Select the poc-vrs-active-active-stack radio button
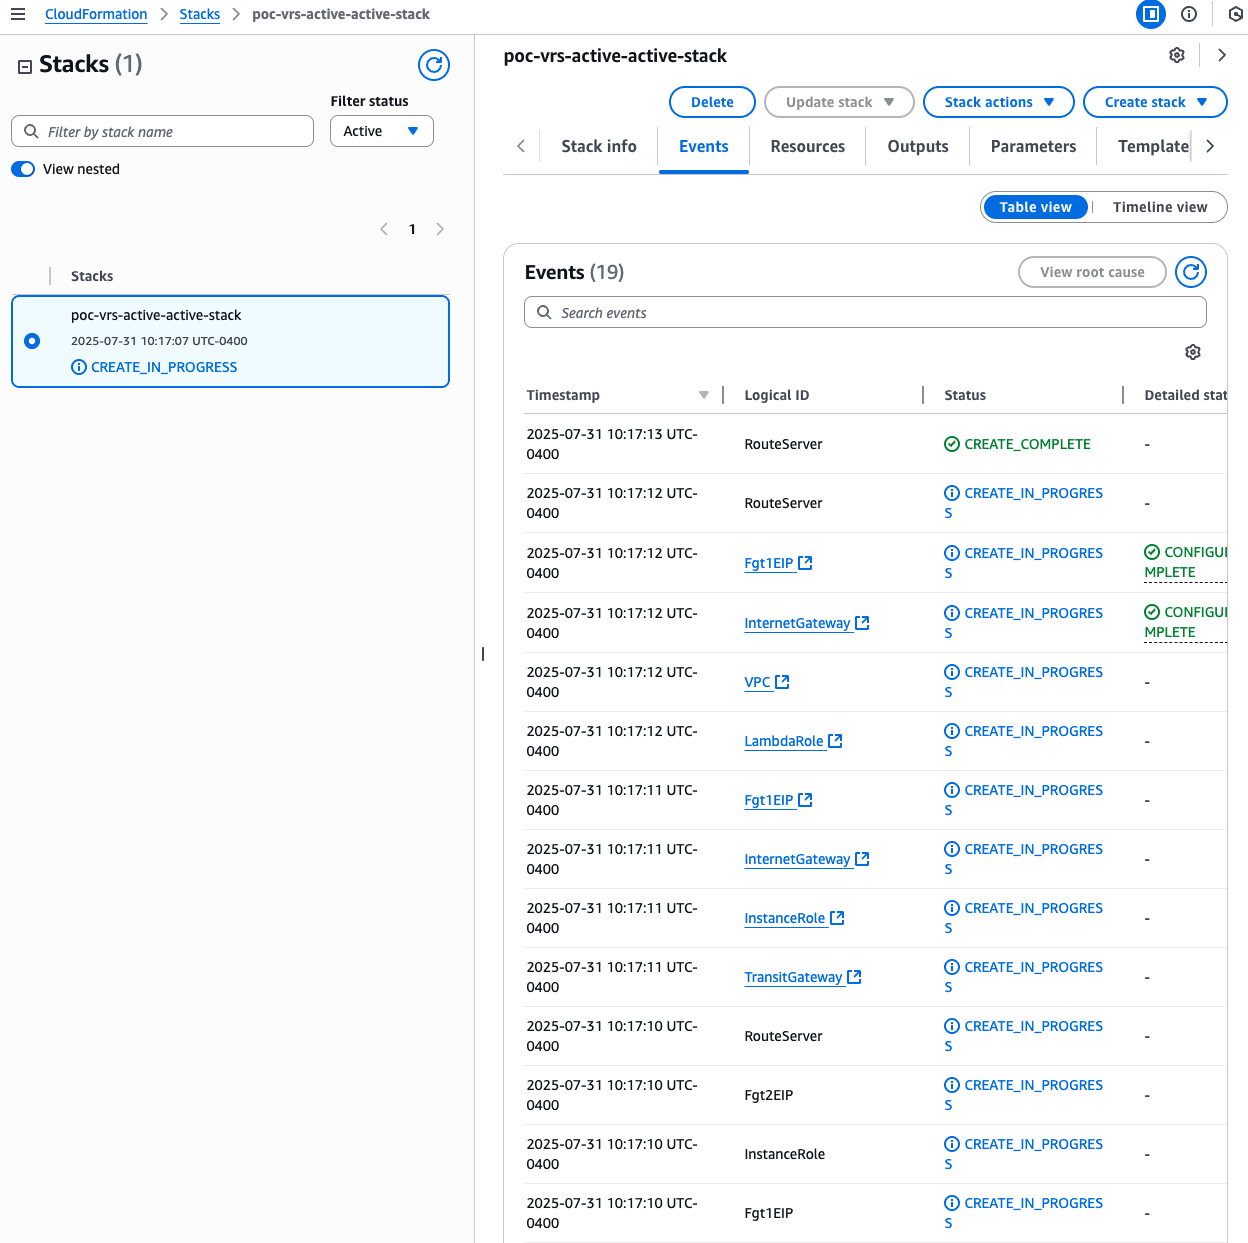Screen dimensions: 1248x1243 [x=32, y=341]
